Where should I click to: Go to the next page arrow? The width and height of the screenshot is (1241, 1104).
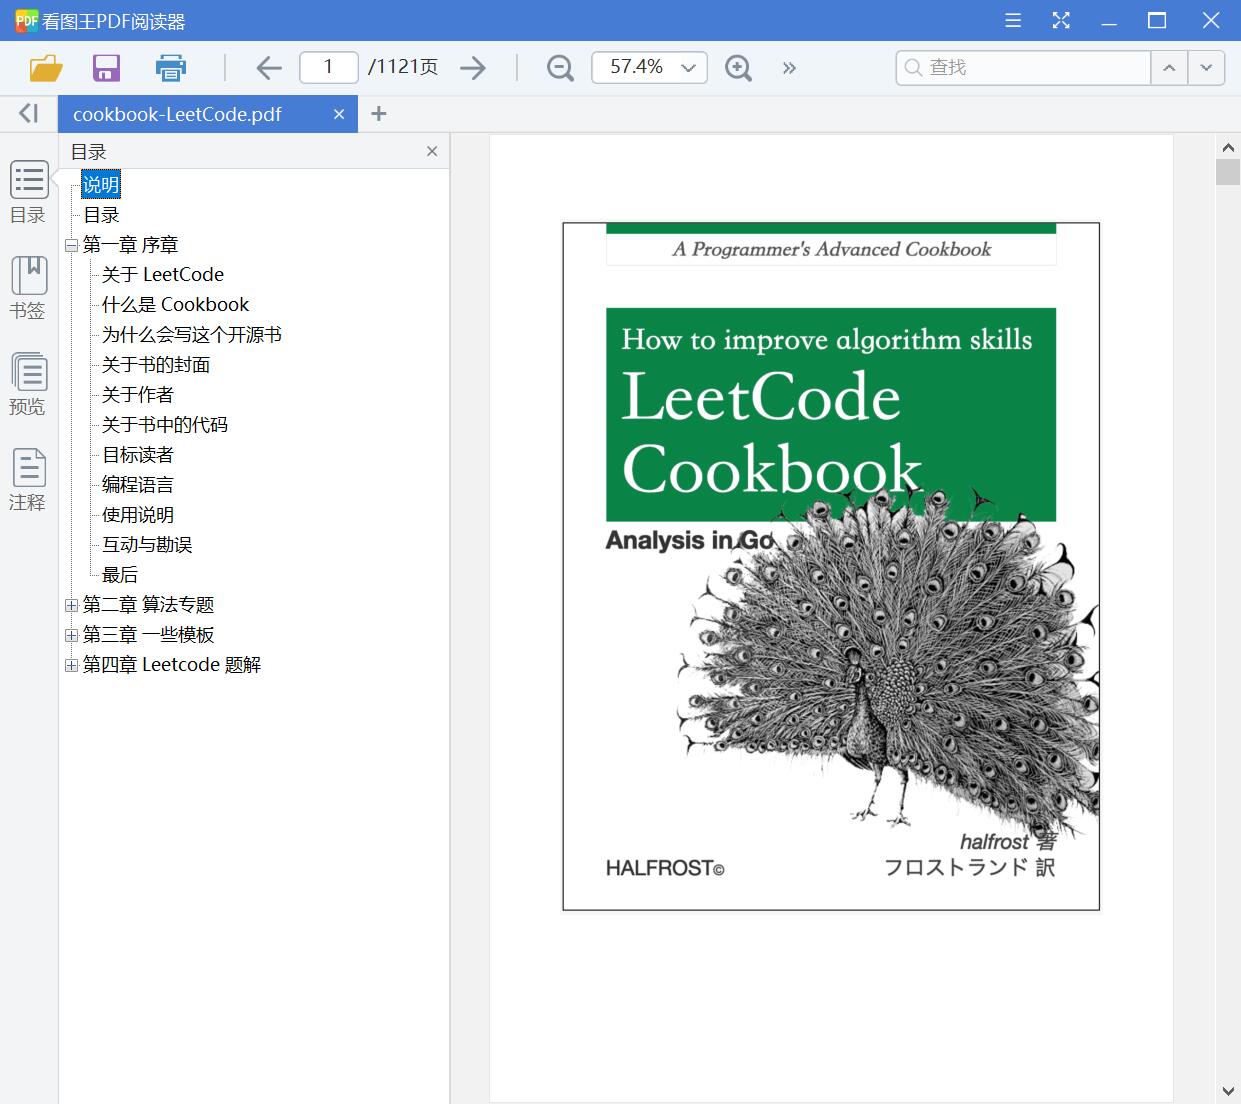[x=473, y=68]
